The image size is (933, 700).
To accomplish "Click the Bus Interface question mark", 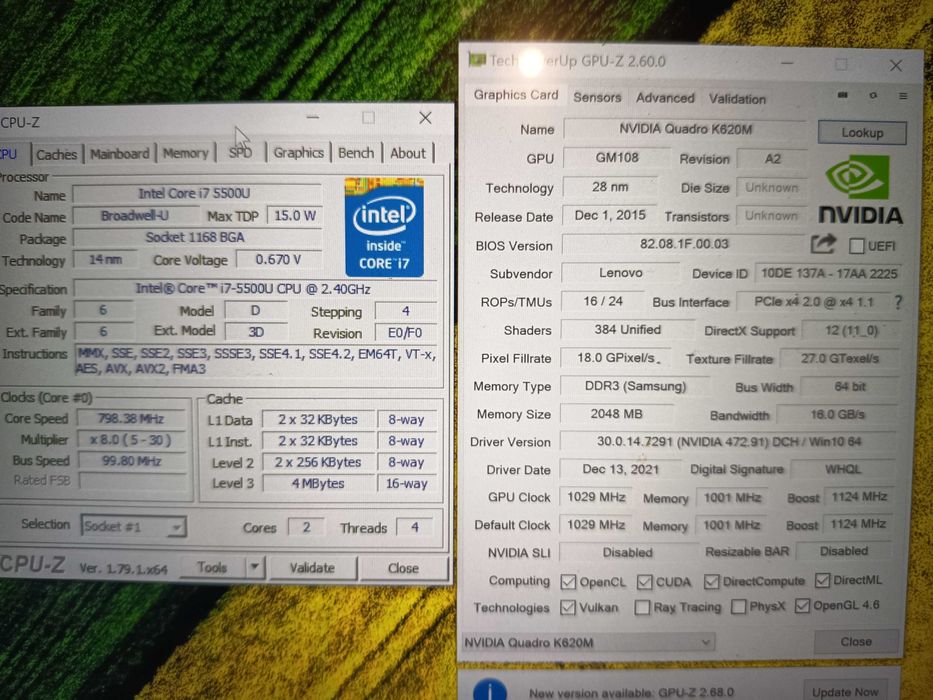I will click(898, 302).
